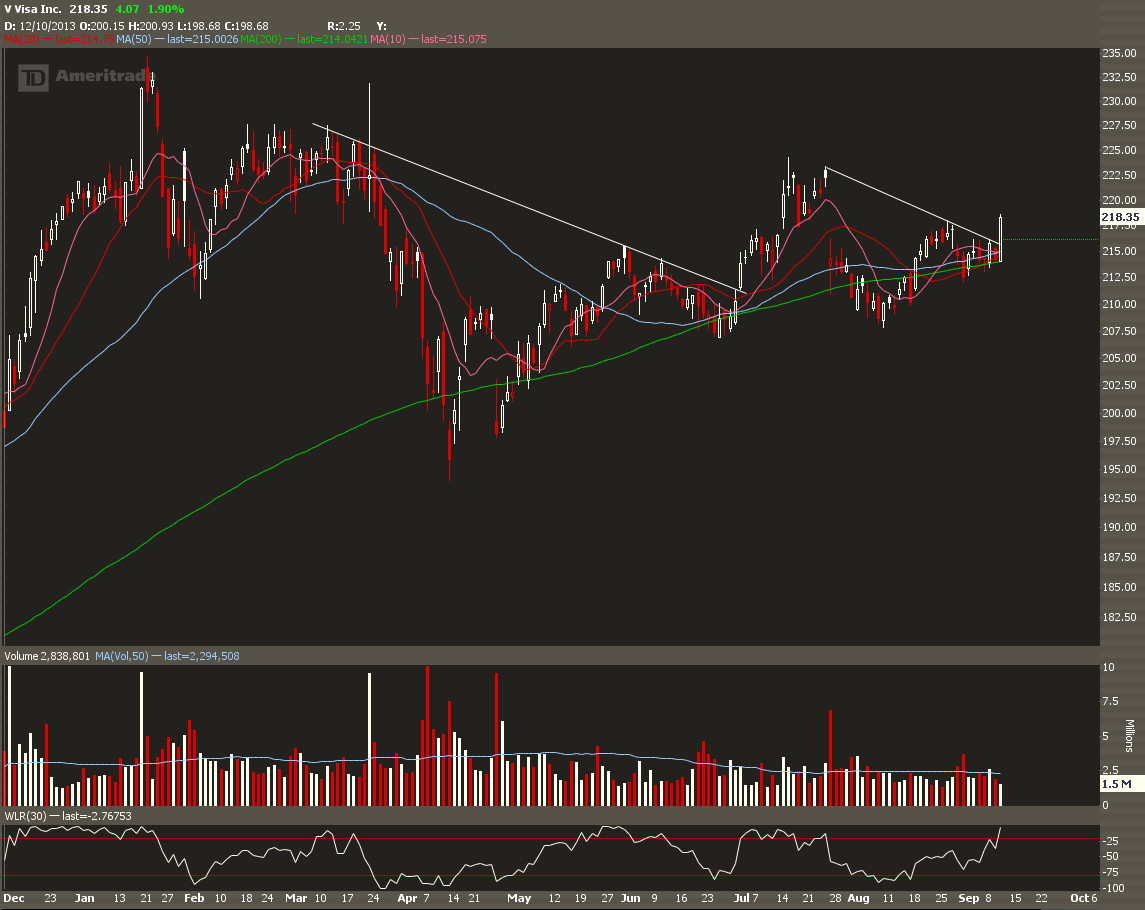Screen dimensions: 1145x910
Task: Click the 200.00 price axis label
Action: pos(1119,413)
